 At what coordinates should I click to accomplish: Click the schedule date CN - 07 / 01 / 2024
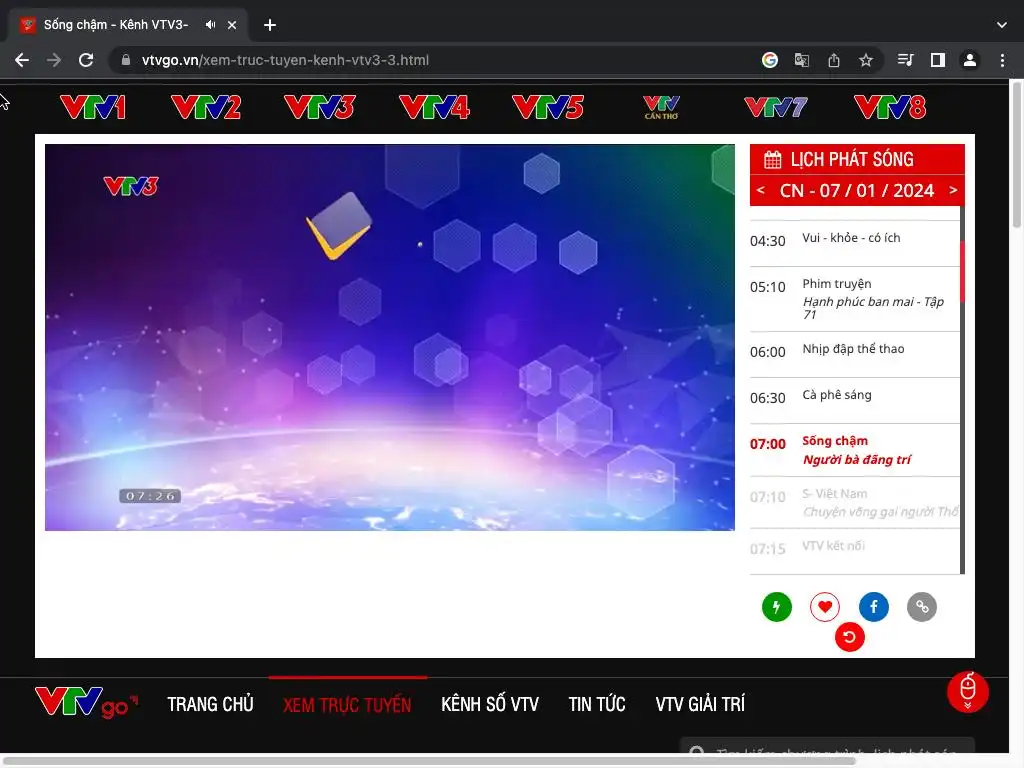857,190
